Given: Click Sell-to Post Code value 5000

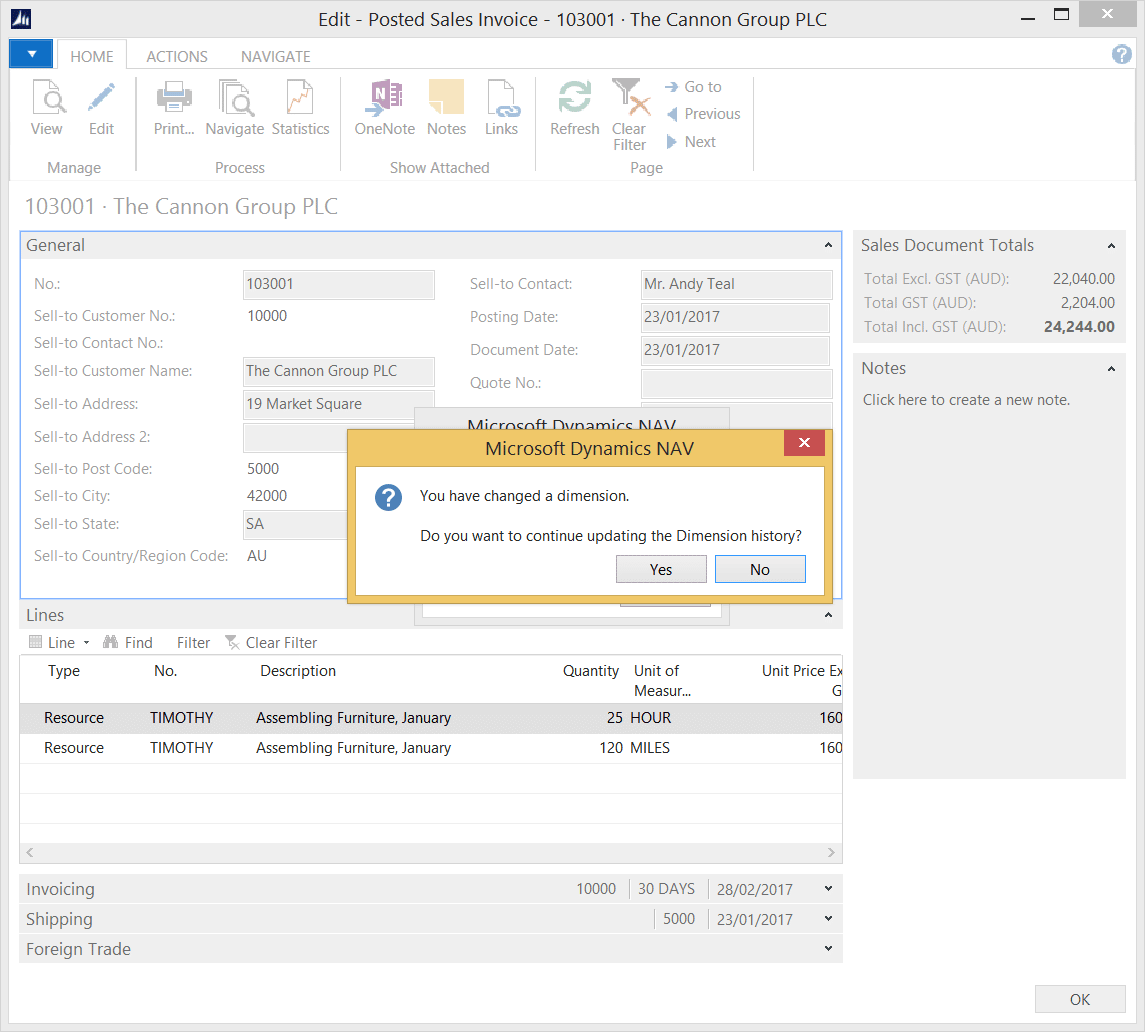Looking at the screenshot, I should pos(263,469).
